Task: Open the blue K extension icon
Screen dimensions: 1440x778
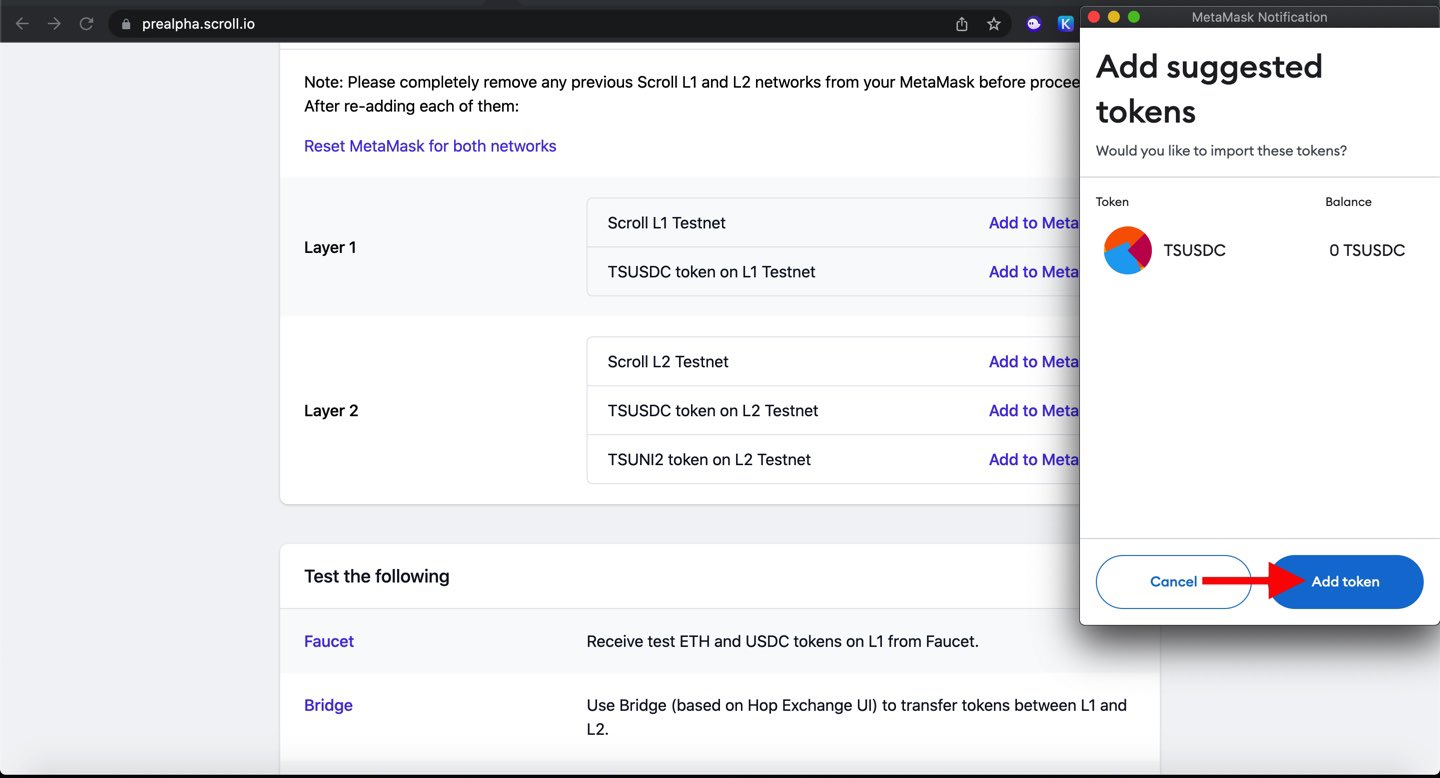Action: point(1066,24)
